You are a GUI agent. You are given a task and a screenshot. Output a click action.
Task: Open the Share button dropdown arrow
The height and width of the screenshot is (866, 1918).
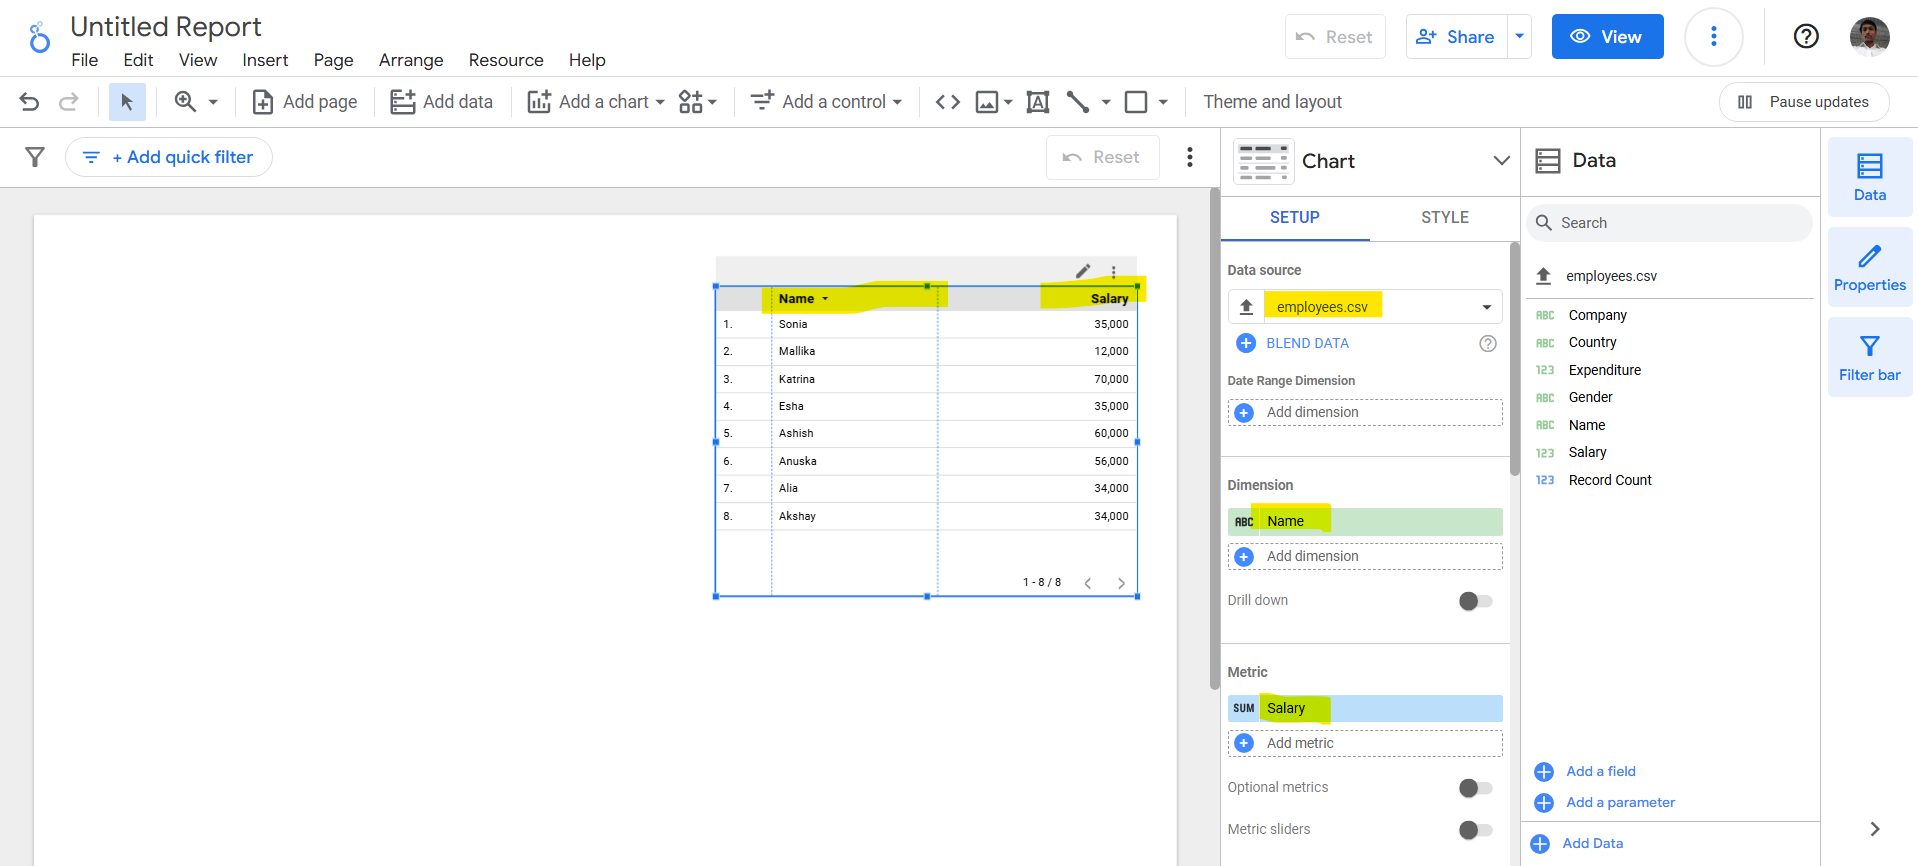(1519, 37)
